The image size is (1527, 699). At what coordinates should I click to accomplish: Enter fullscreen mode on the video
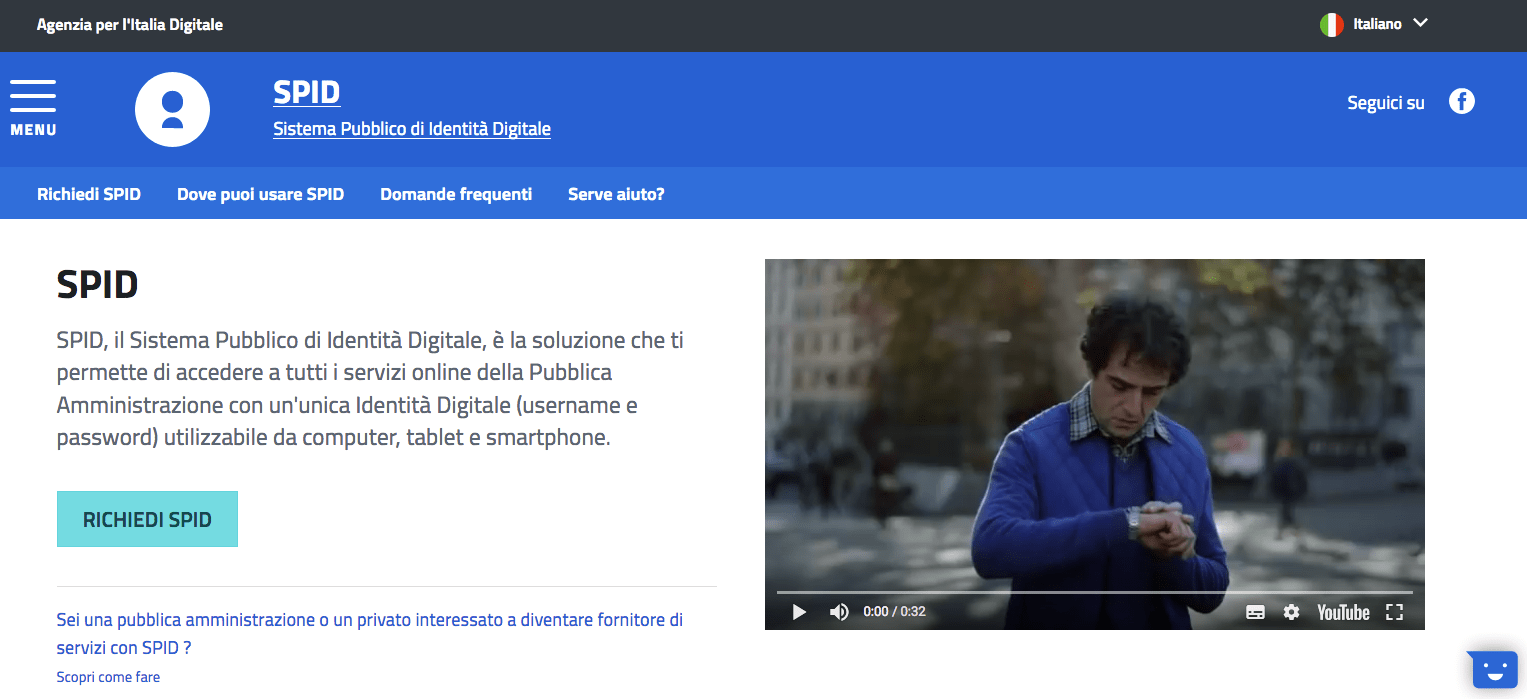pos(1394,612)
